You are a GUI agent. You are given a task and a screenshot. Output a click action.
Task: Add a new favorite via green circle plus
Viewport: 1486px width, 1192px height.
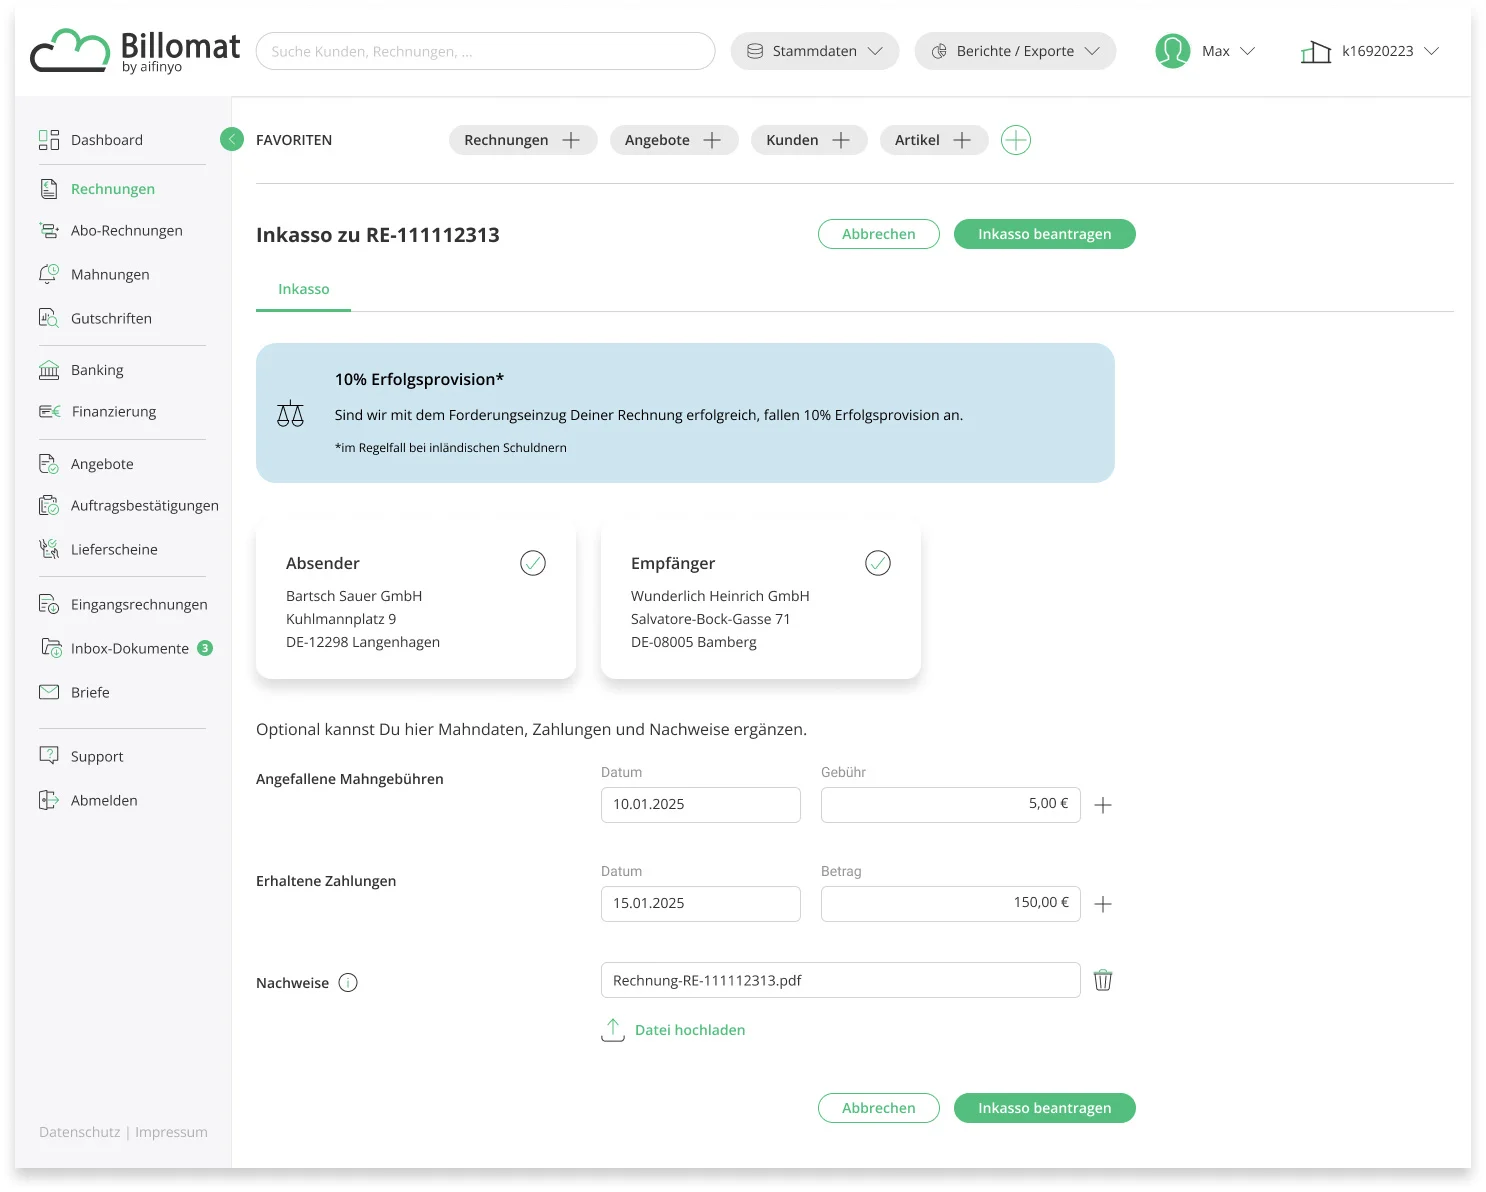click(x=1016, y=140)
